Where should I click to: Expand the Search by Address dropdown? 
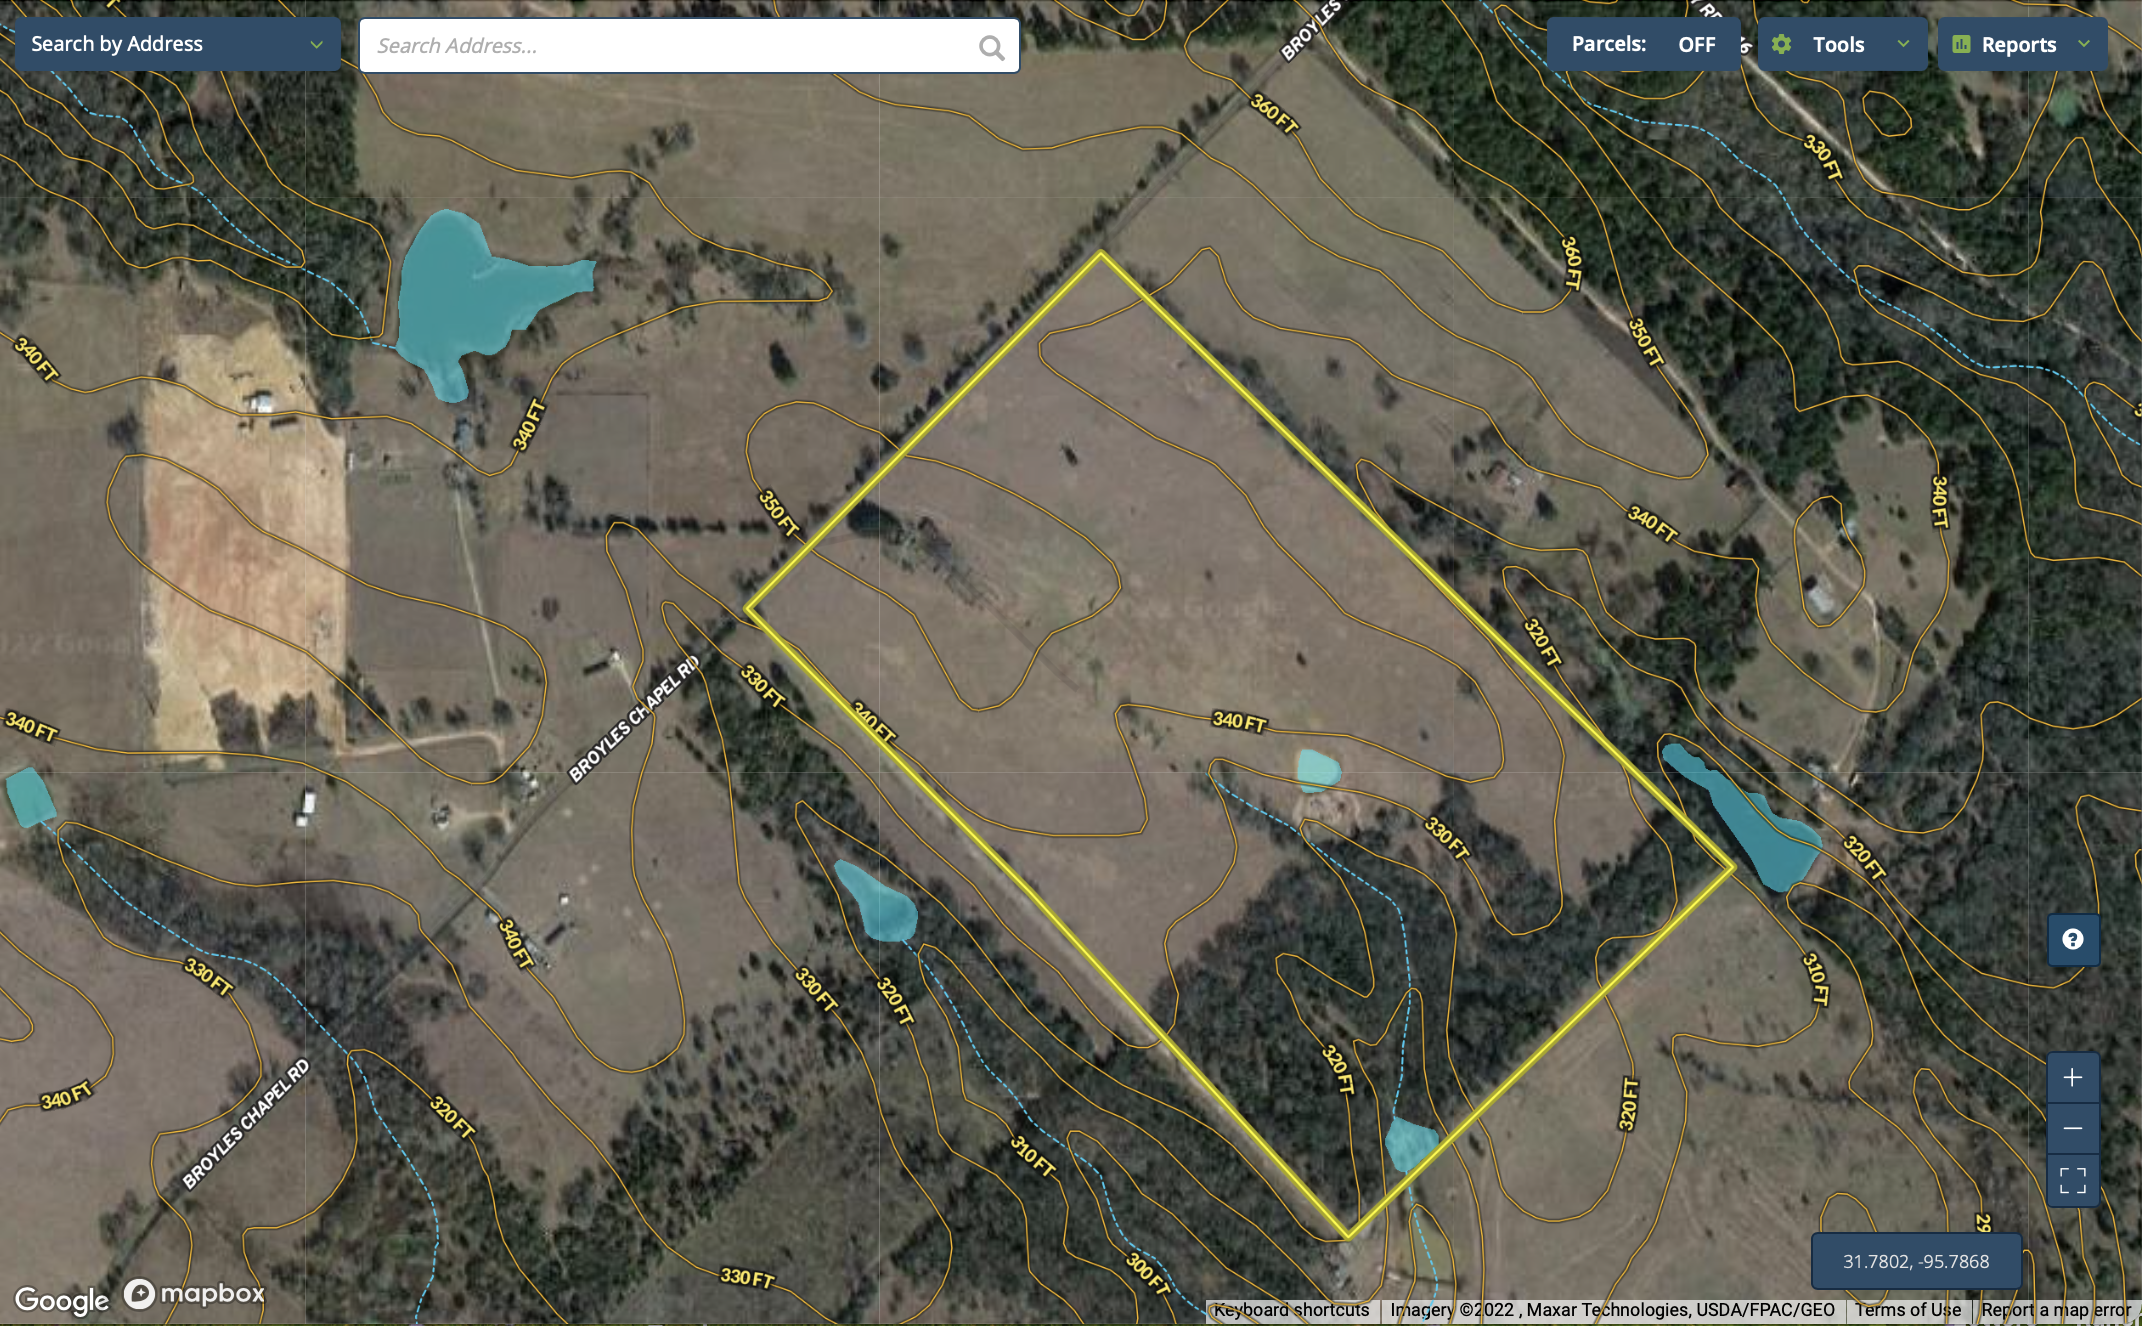(x=316, y=44)
